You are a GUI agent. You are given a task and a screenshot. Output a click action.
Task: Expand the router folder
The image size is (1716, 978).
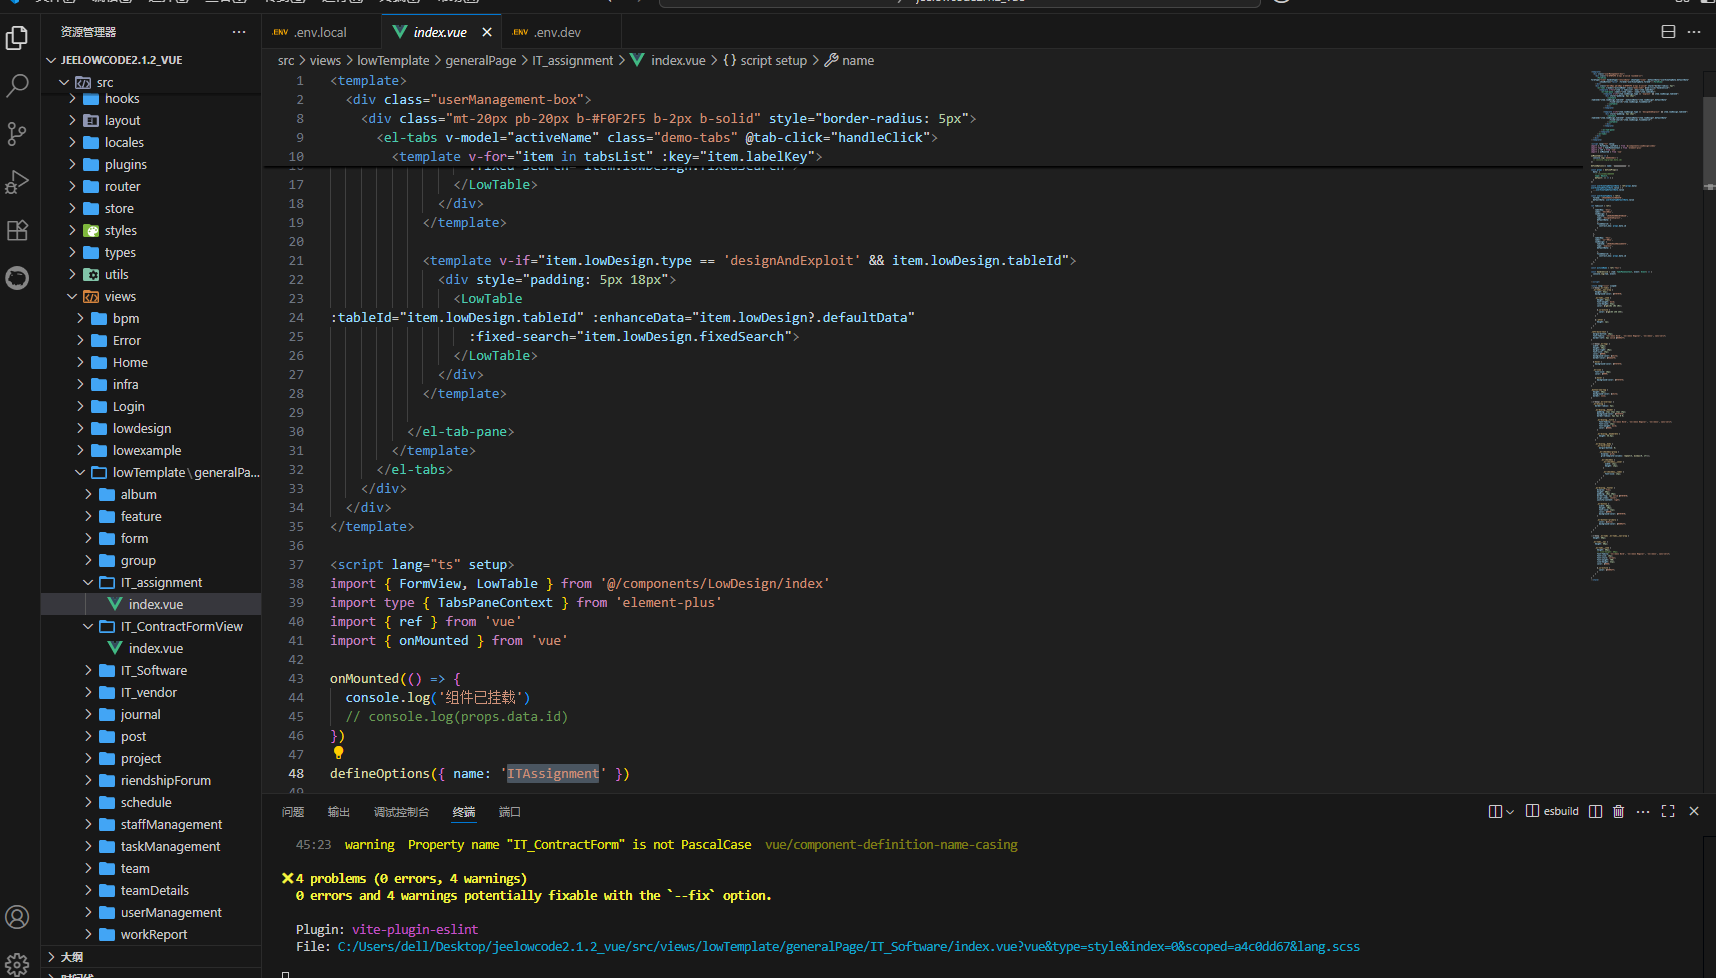(x=151, y=187)
